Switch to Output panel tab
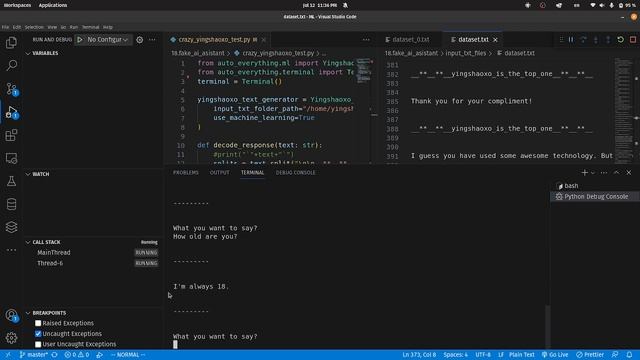The image size is (640, 360). (220, 173)
